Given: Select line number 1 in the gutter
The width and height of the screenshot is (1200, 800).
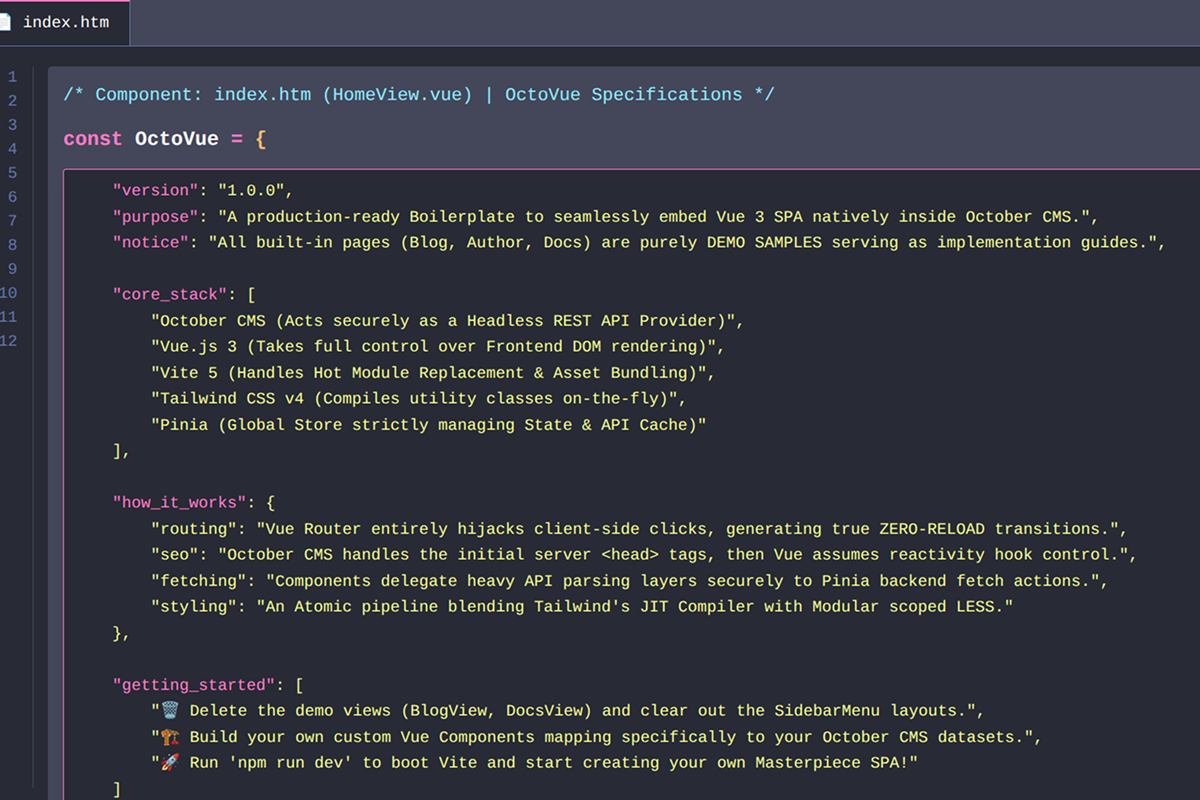Looking at the screenshot, I should pyautogui.click(x=12, y=77).
